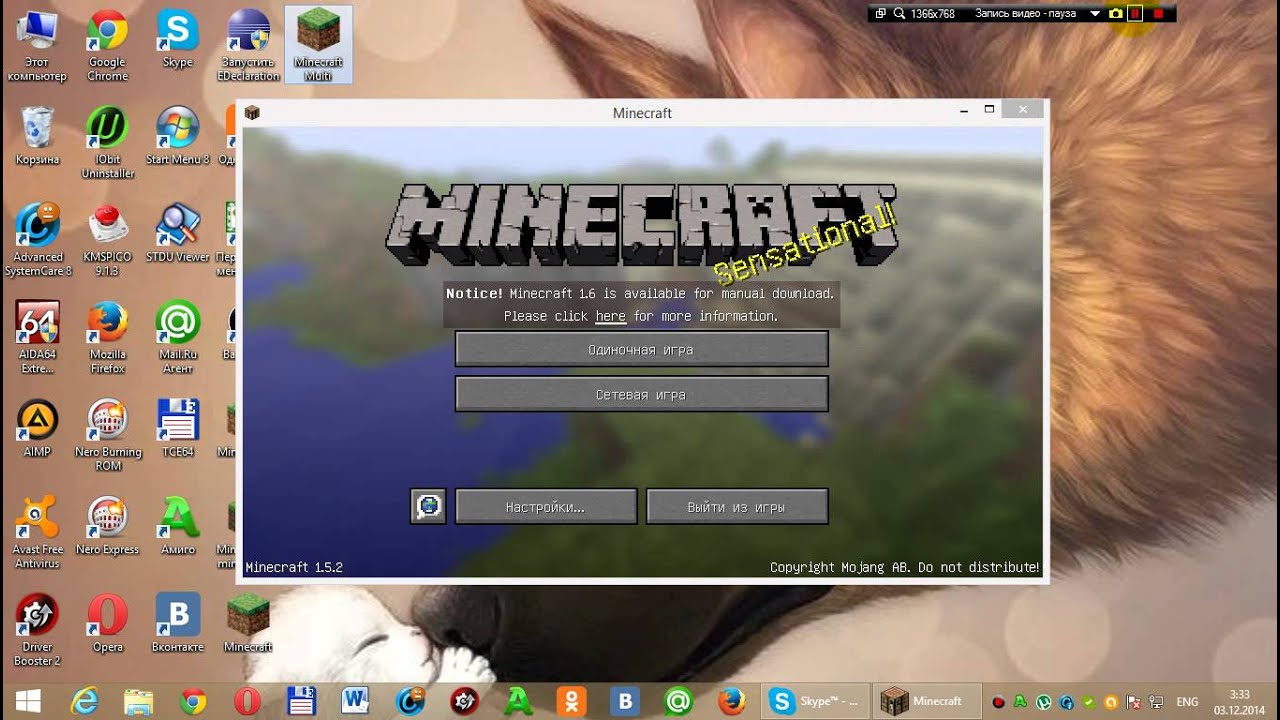Open the Вконтакте desktop shortcut
The height and width of the screenshot is (720, 1280).
177,623
